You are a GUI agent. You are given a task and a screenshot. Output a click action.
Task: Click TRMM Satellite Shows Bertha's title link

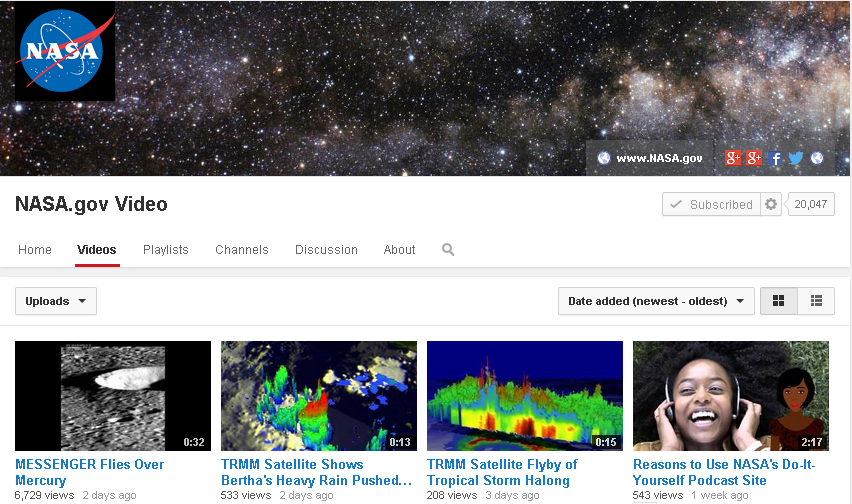pos(316,472)
